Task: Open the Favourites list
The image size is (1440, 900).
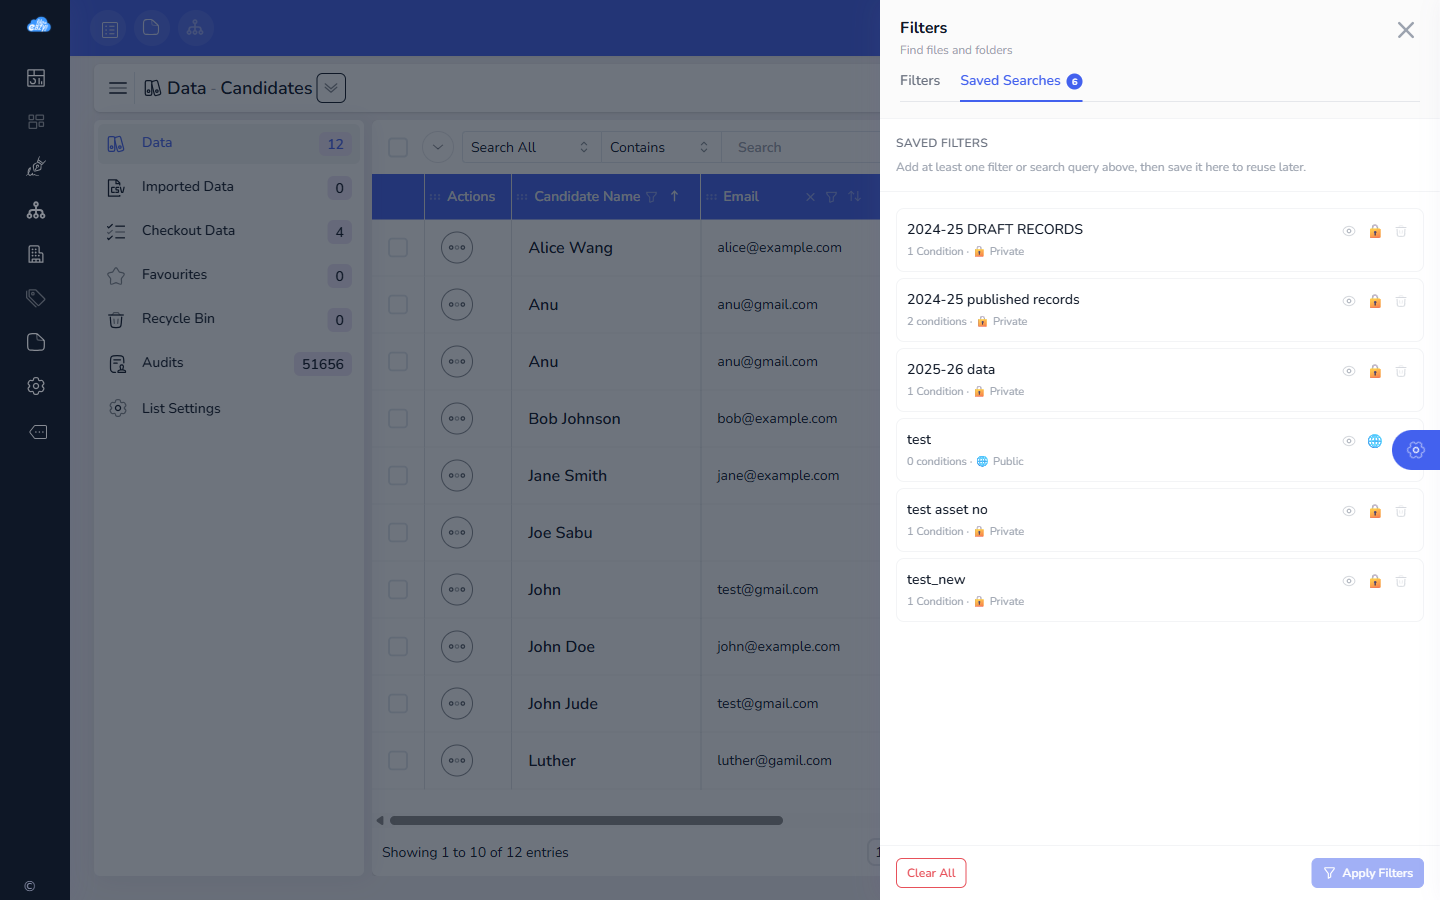Action: click(x=229, y=275)
